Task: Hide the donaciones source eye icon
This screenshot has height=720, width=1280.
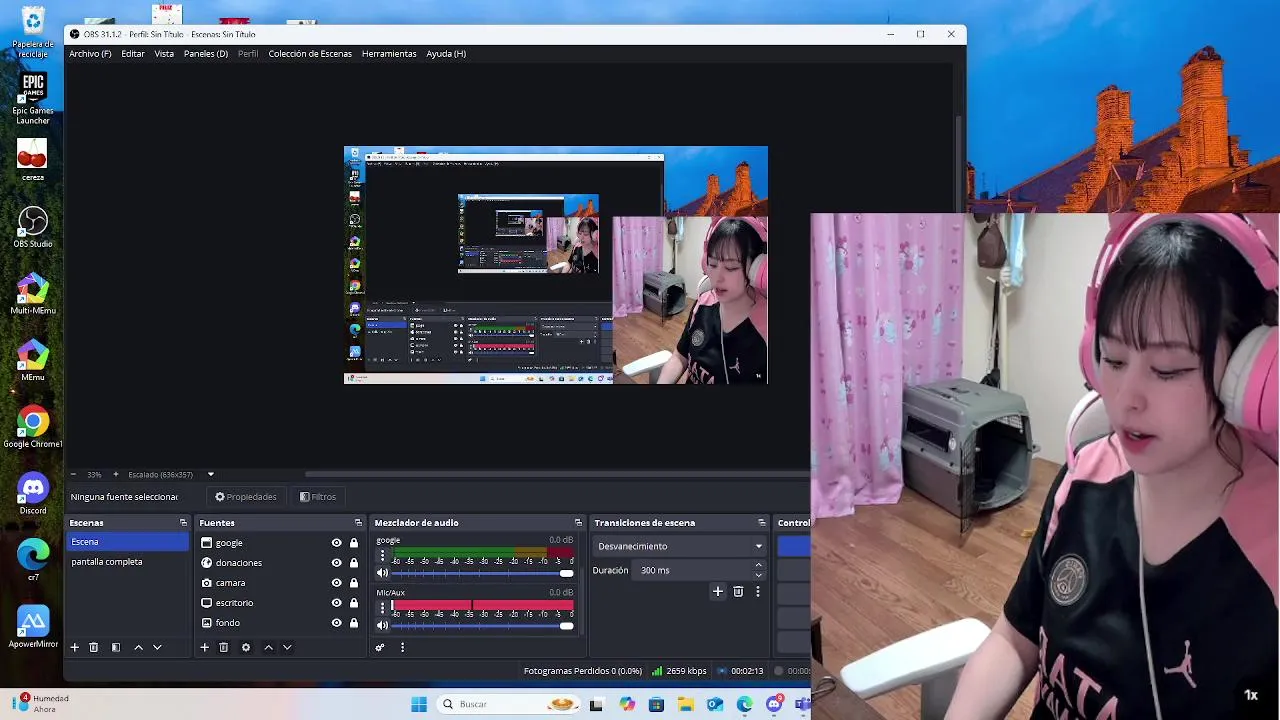Action: (x=336, y=563)
